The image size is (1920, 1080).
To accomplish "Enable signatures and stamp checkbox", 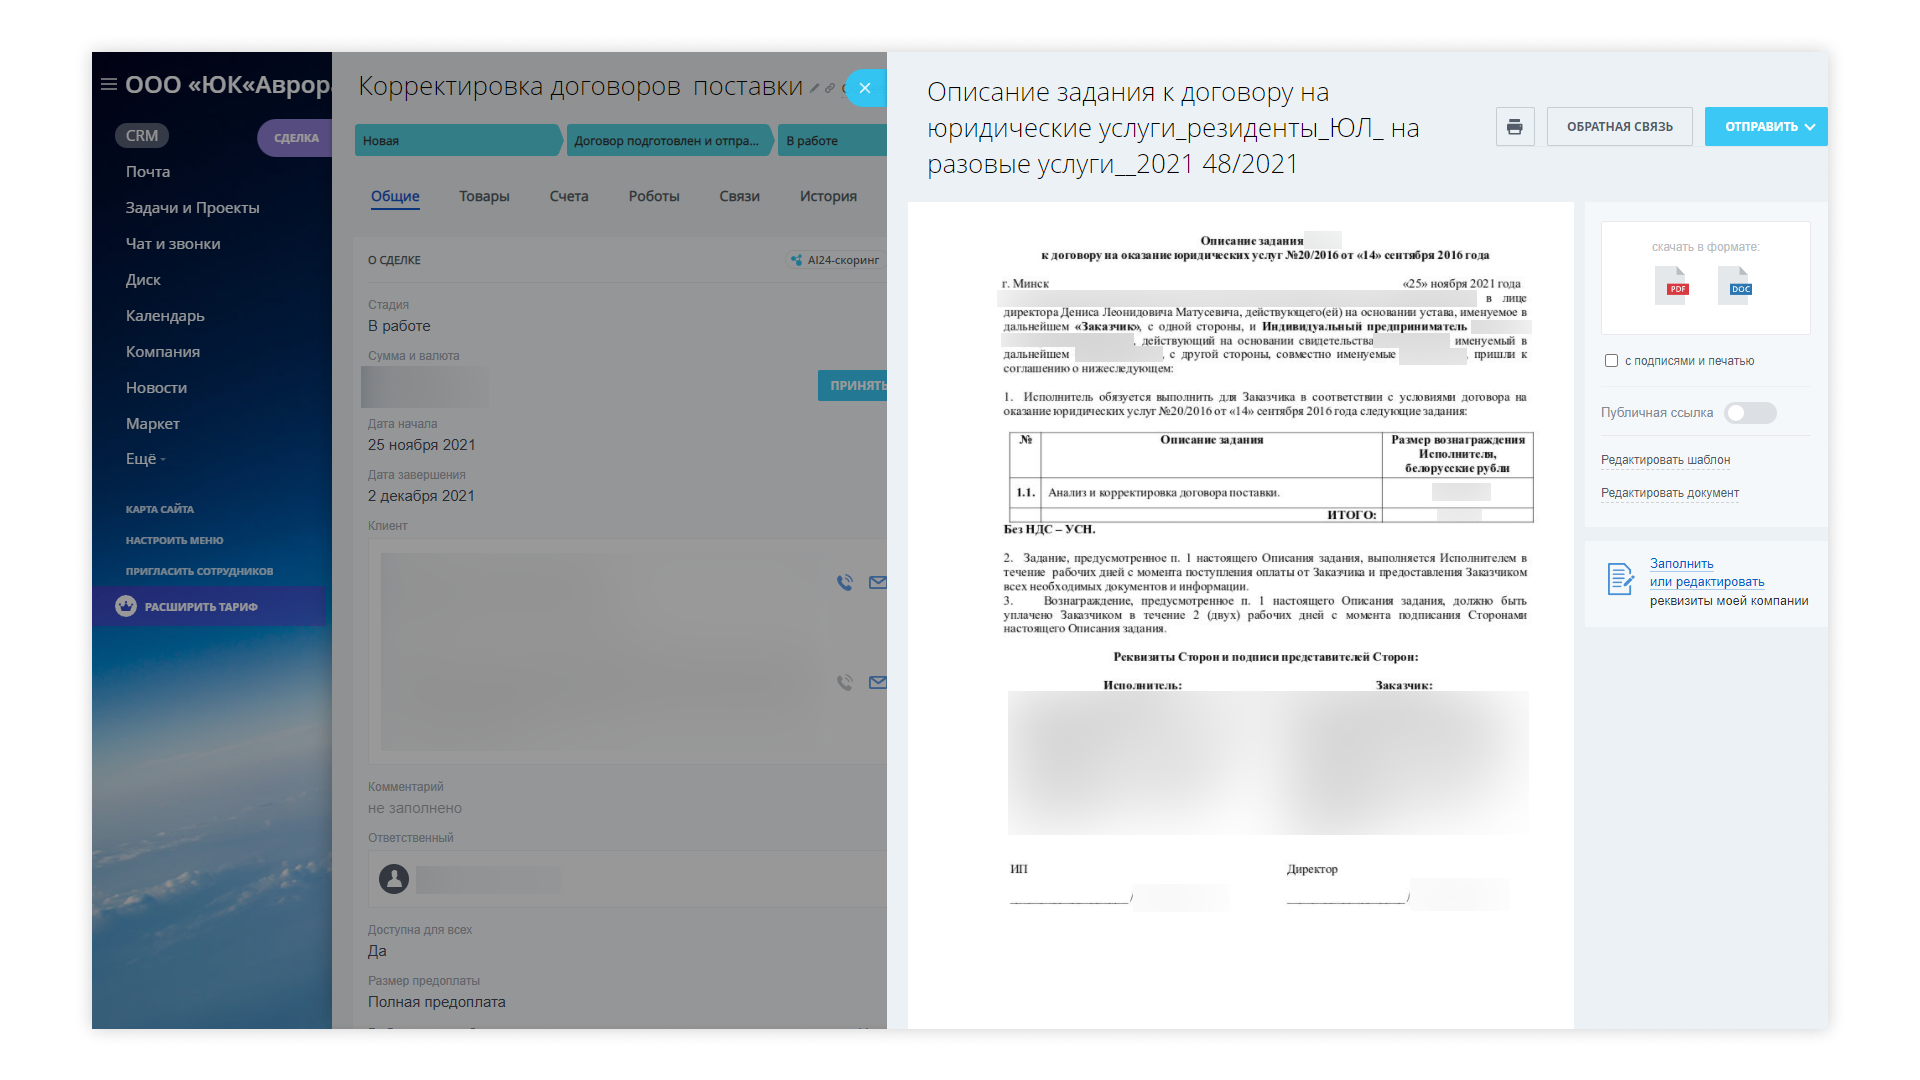I will click(x=1611, y=361).
